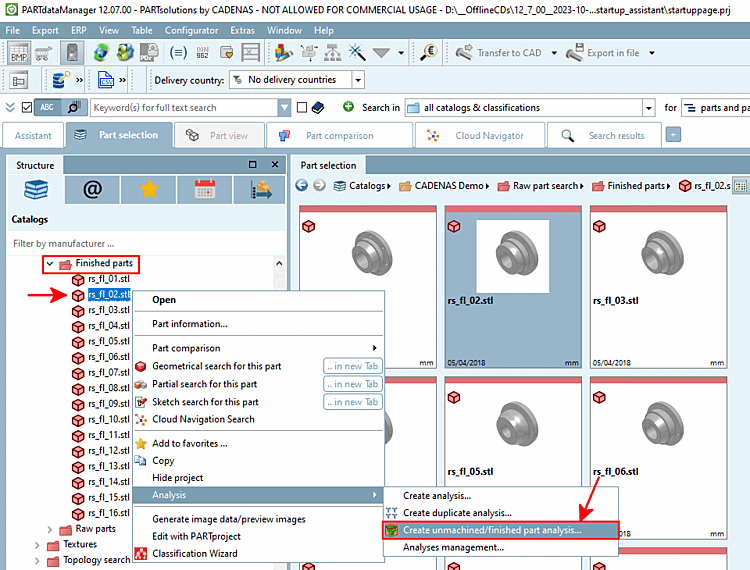Click the green plus add search icon
The image size is (750, 570).
click(348, 107)
